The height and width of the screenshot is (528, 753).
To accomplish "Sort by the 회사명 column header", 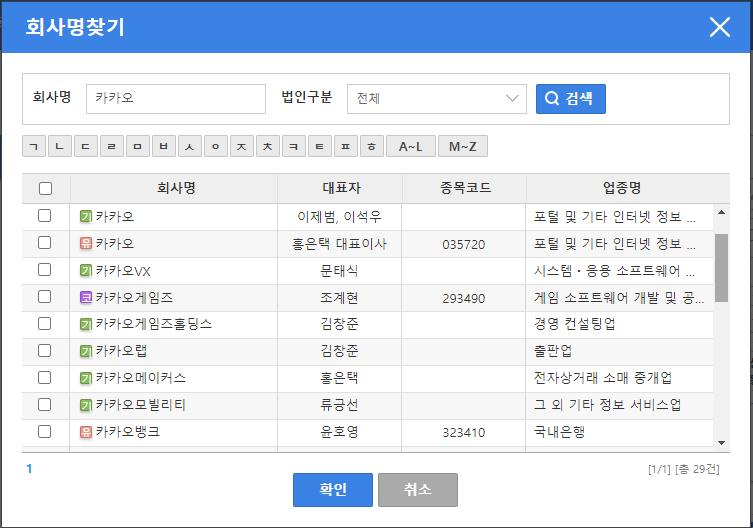I will tap(176, 188).
